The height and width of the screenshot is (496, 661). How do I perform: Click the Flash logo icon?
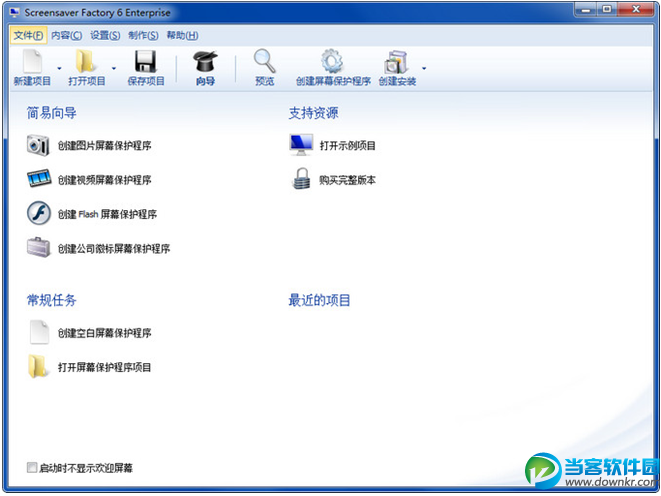39,213
